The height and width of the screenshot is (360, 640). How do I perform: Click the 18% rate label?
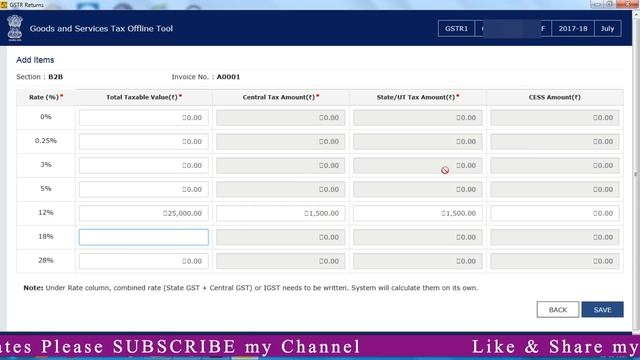(x=46, y=236)
